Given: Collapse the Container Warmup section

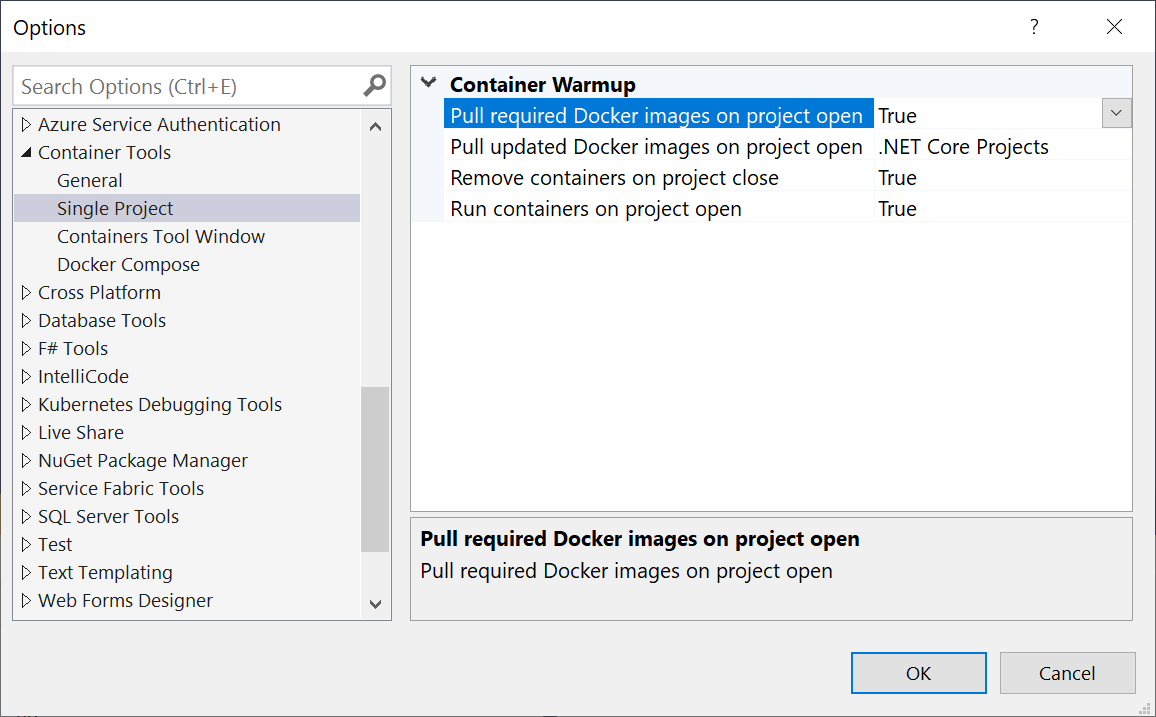Looking at the screenshot, I should [x=428, y=84].
